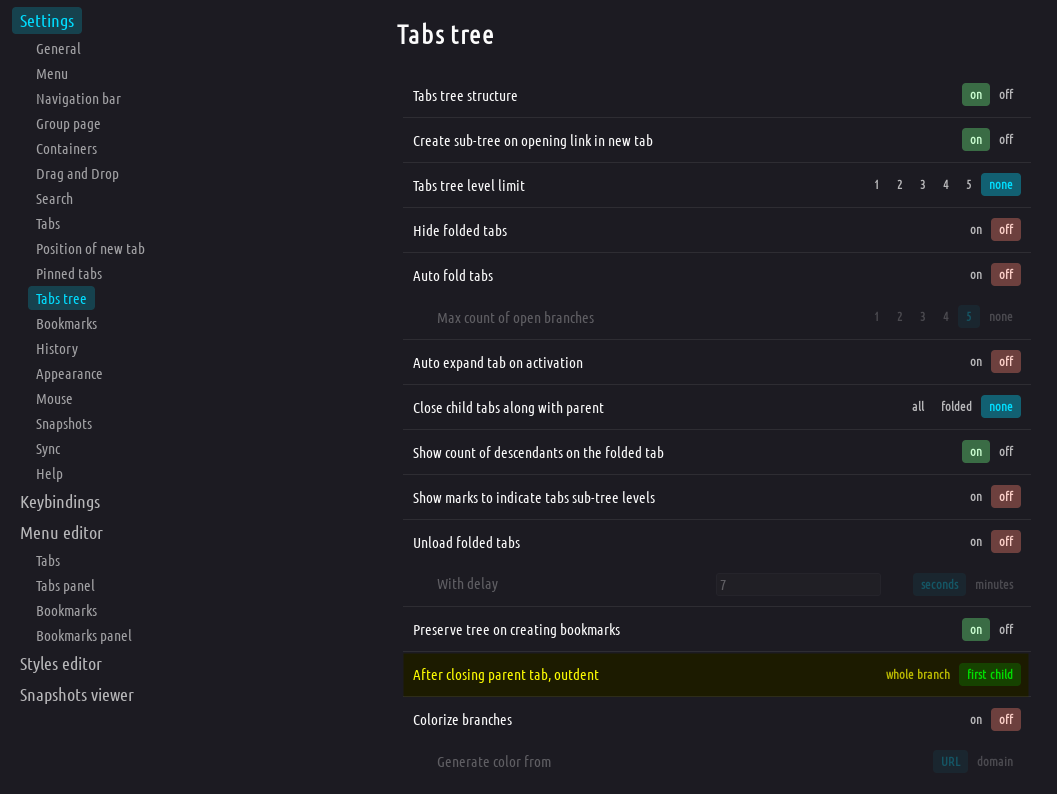Choose 'all' for Close child tabs along with parent

[x=918, y=406]
